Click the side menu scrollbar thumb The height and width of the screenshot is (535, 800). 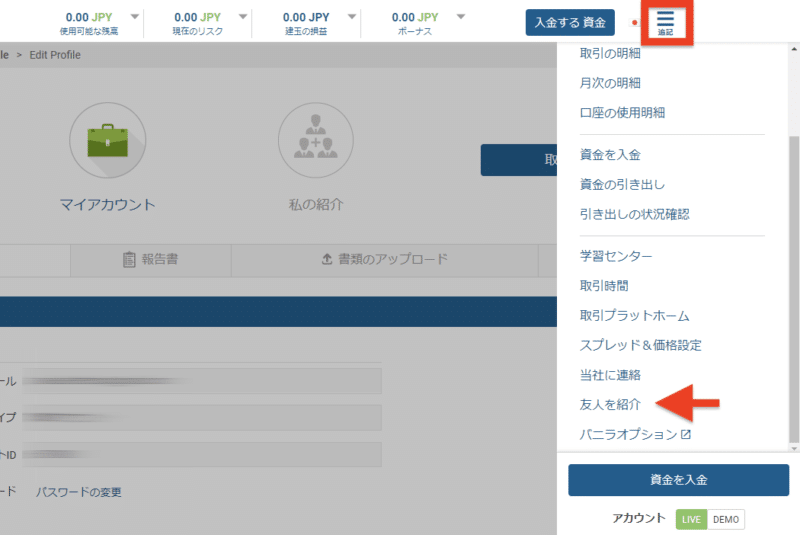794,289
